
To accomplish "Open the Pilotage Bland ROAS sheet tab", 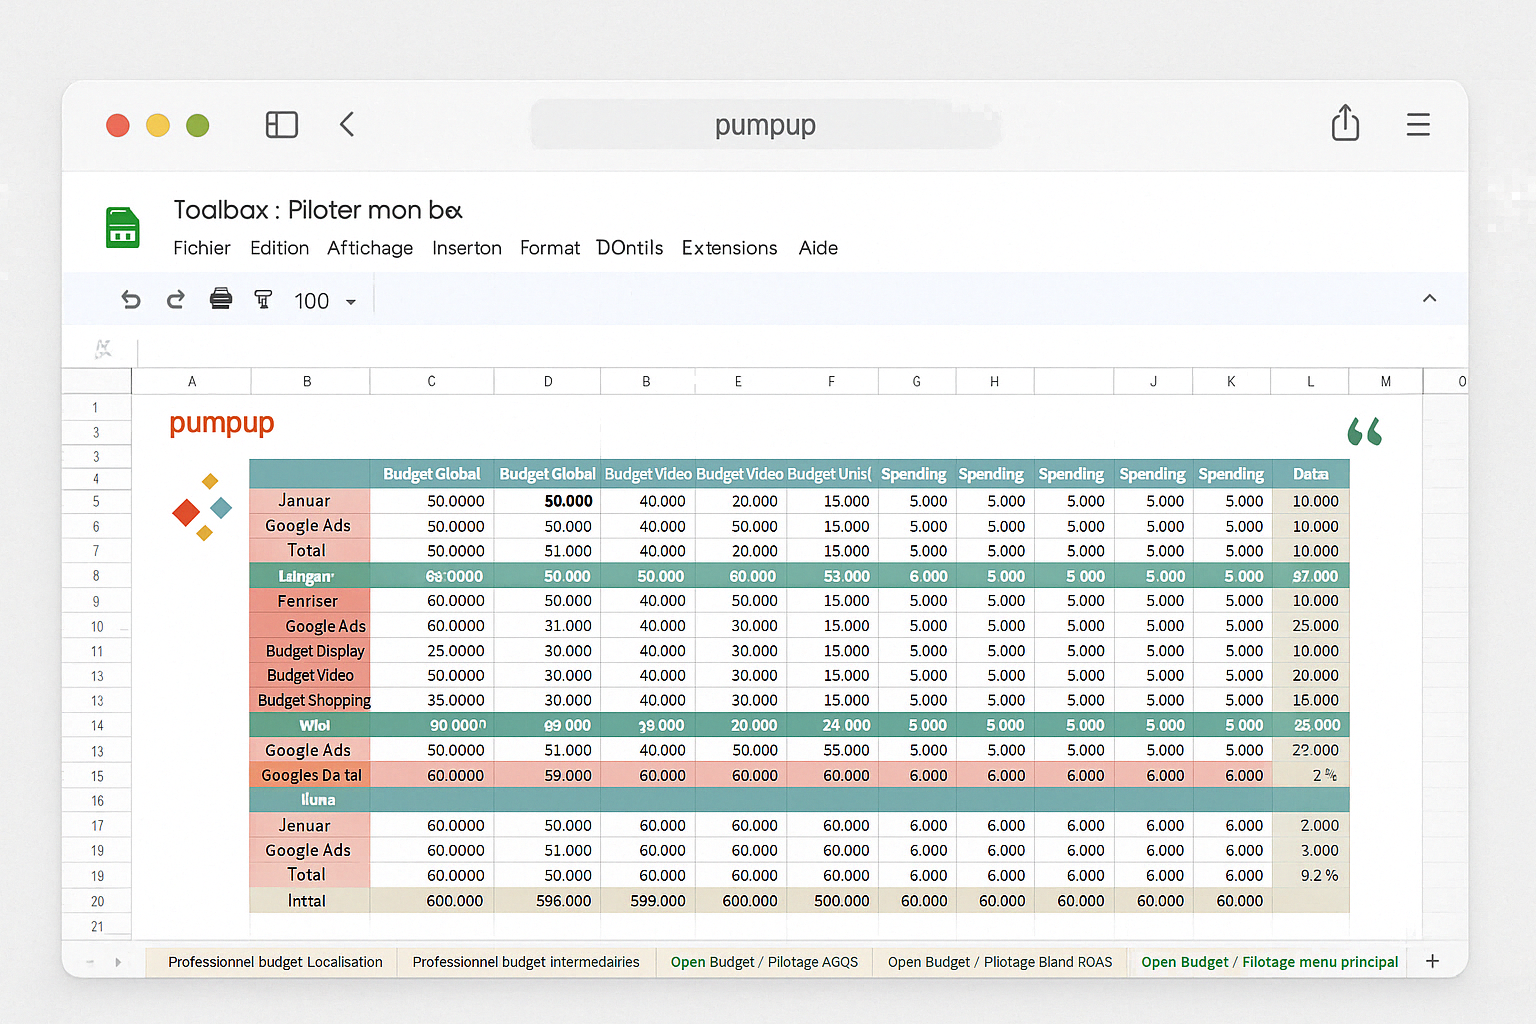I will pos(1000,962).
